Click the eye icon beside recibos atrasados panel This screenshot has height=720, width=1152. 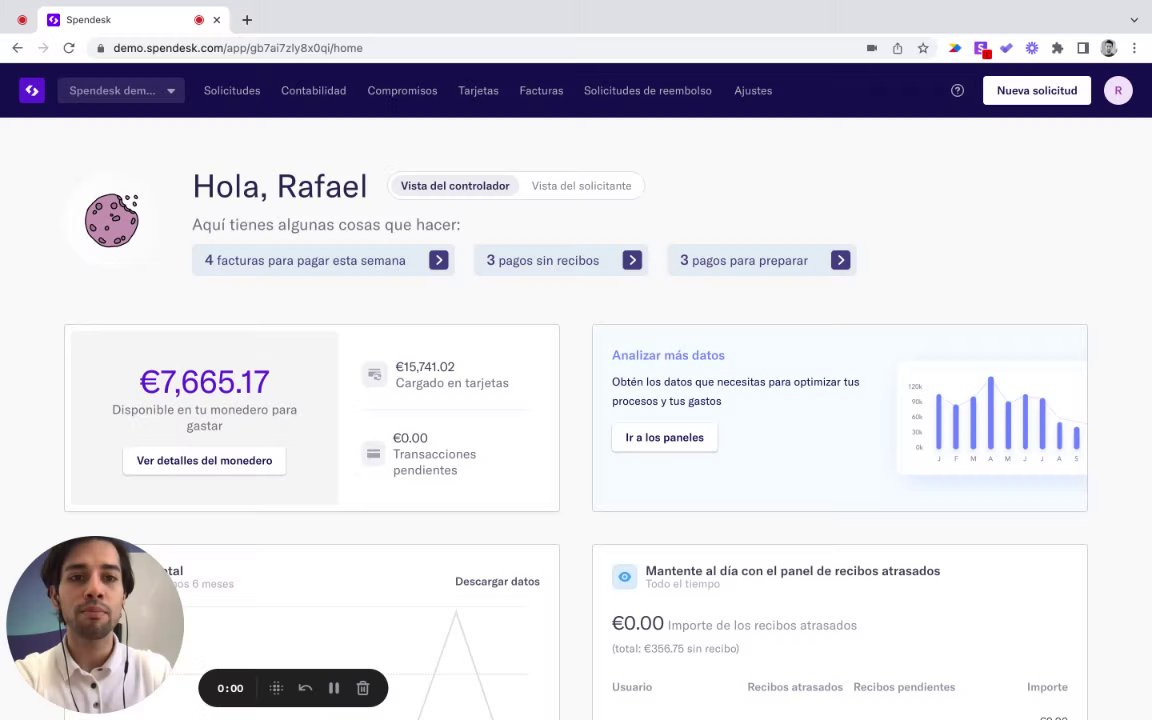[624, 577]
